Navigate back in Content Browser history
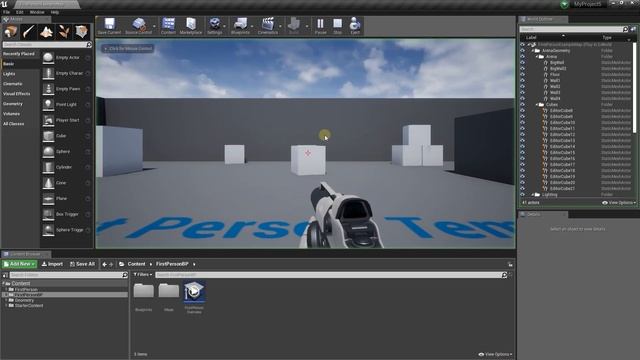This screenshot has height=360, width=640. (x=104, y=264)
